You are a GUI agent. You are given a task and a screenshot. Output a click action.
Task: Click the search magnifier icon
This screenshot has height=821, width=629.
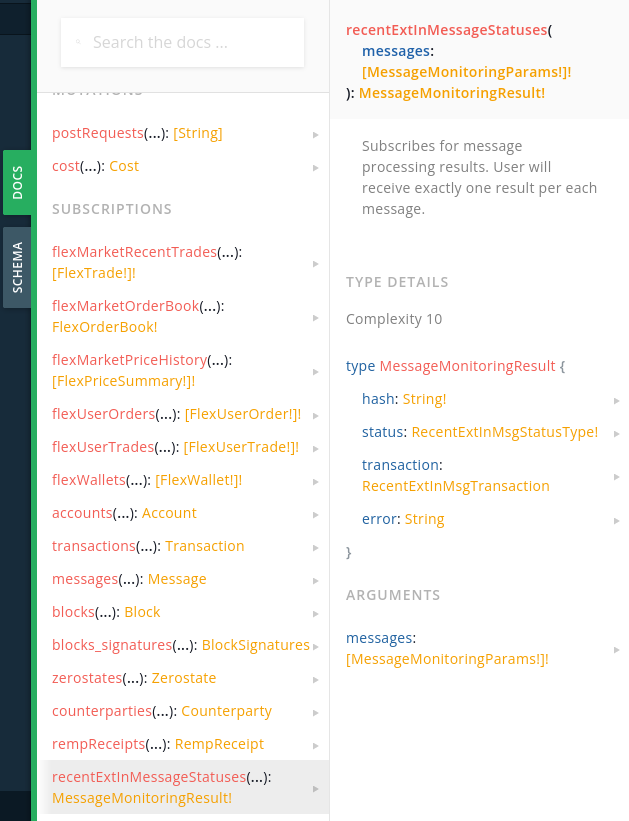78,43
